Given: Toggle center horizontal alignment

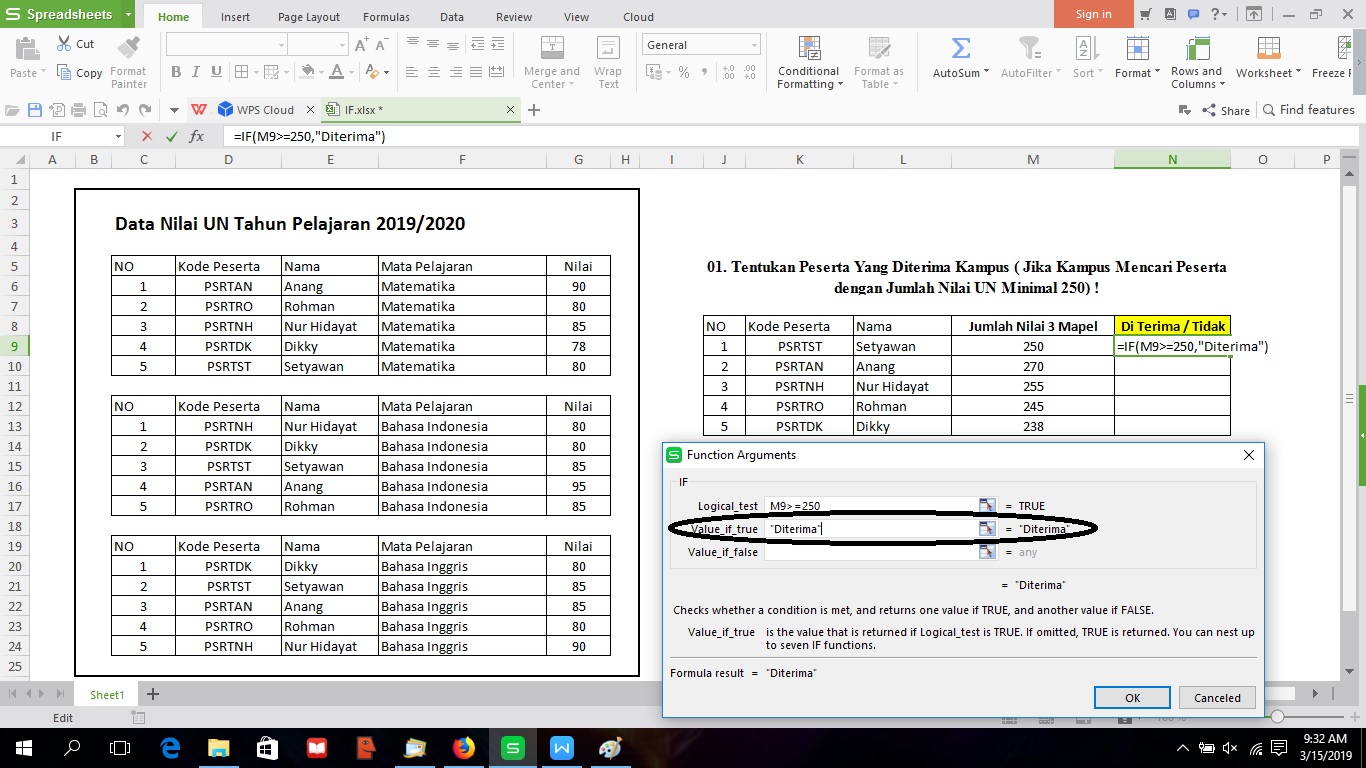Looking at the screenshot, I should 433,72.
